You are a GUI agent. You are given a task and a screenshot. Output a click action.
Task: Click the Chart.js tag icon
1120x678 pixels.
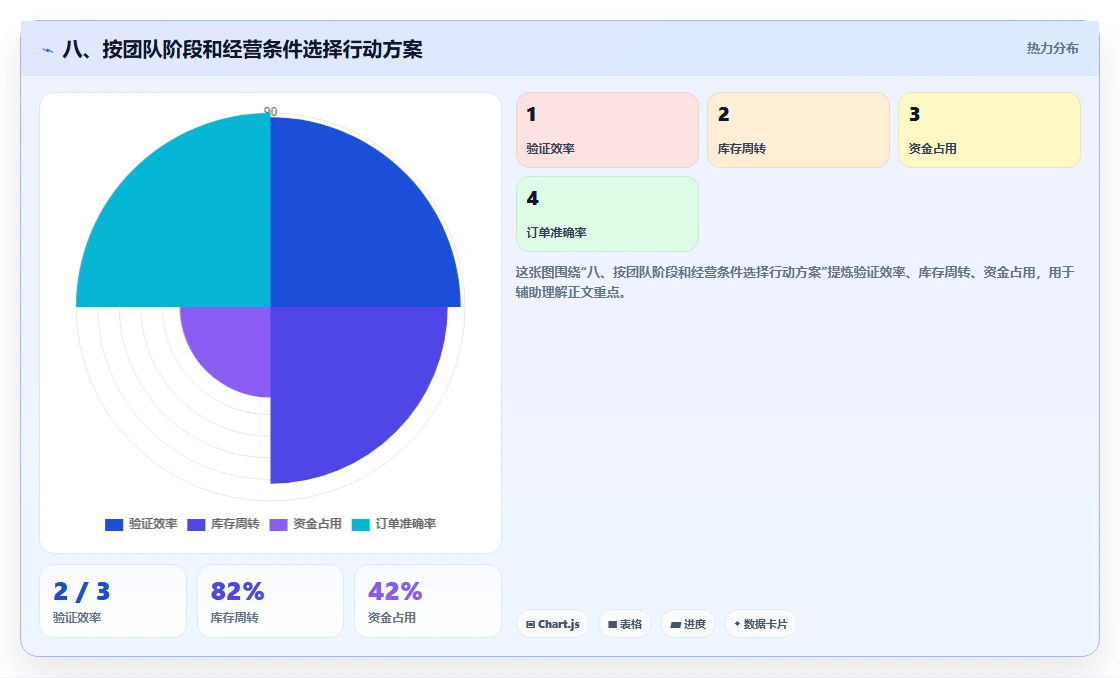(x=531, y=624)
